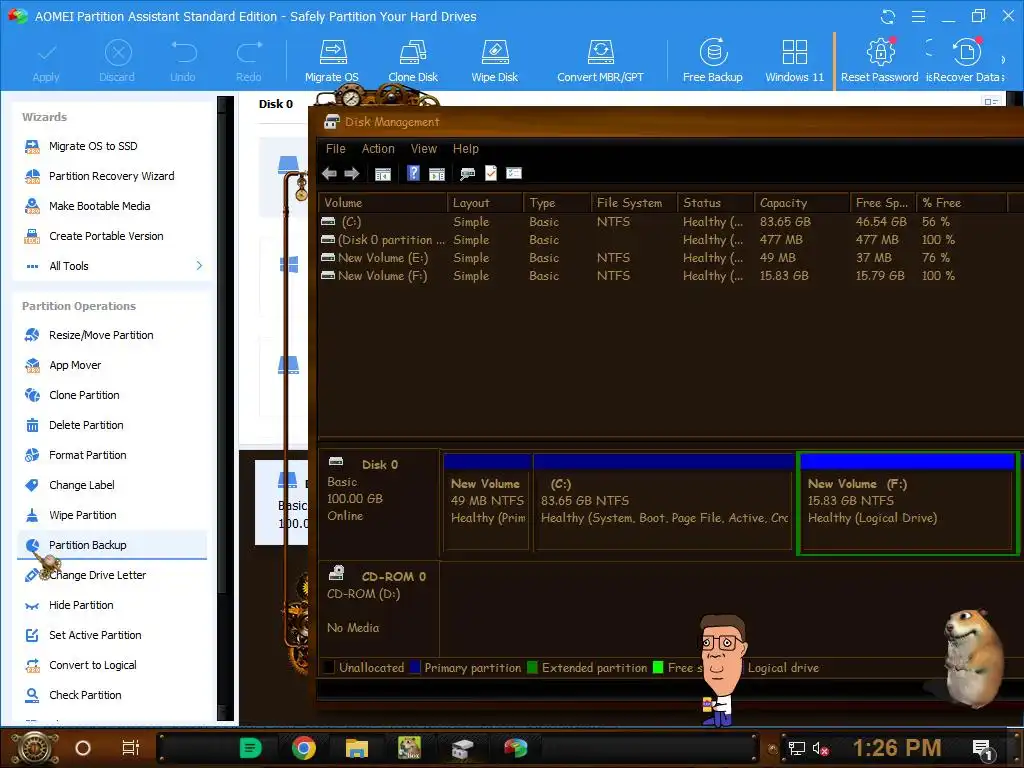Open the AOMEI hamburger menu in title bar

[x=918, y=16]
